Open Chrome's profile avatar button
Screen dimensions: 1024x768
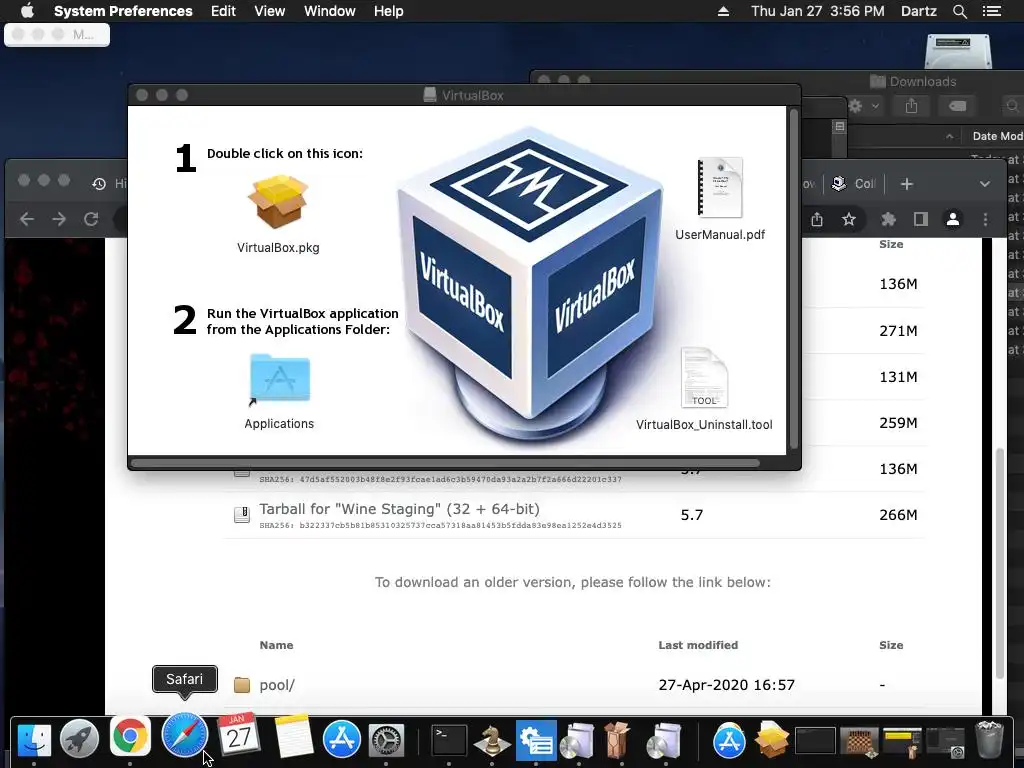tap(953, 219)
